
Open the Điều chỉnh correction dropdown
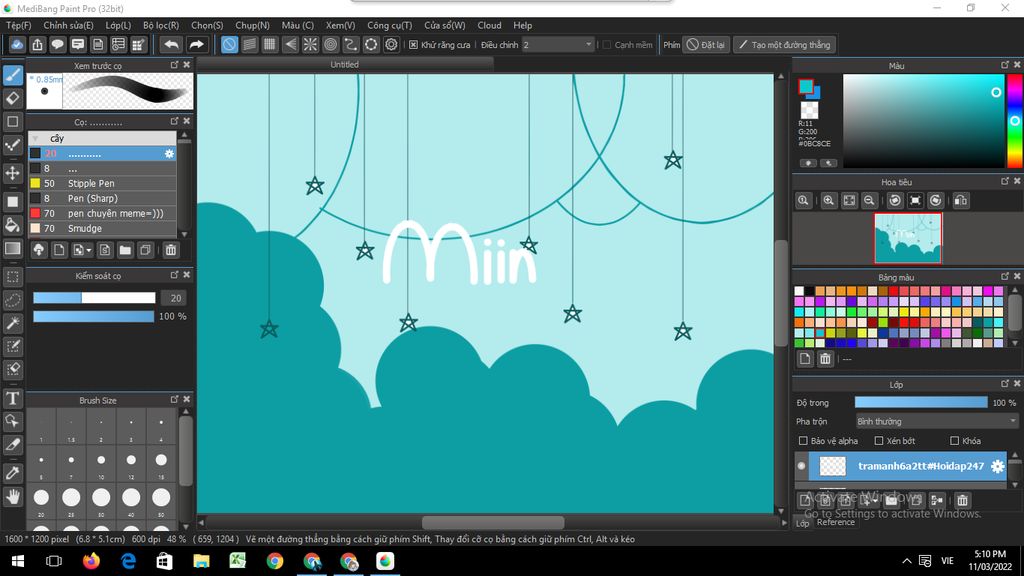pyautogui.click(x=558, y=44)
